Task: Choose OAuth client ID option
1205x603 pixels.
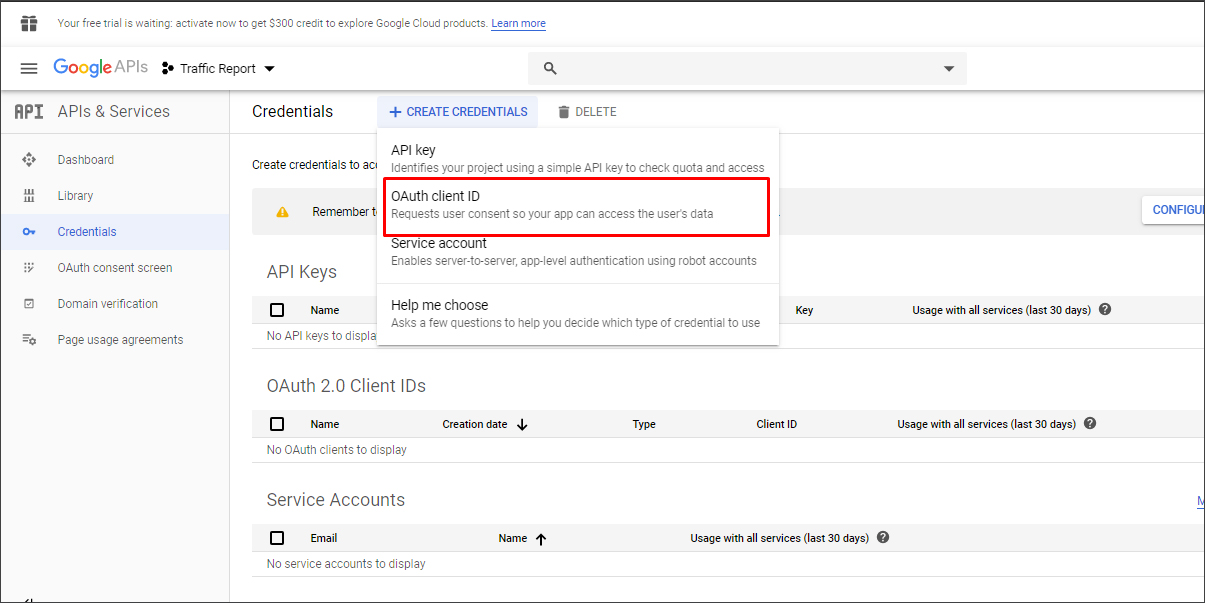Action: (x=578, y=205)
